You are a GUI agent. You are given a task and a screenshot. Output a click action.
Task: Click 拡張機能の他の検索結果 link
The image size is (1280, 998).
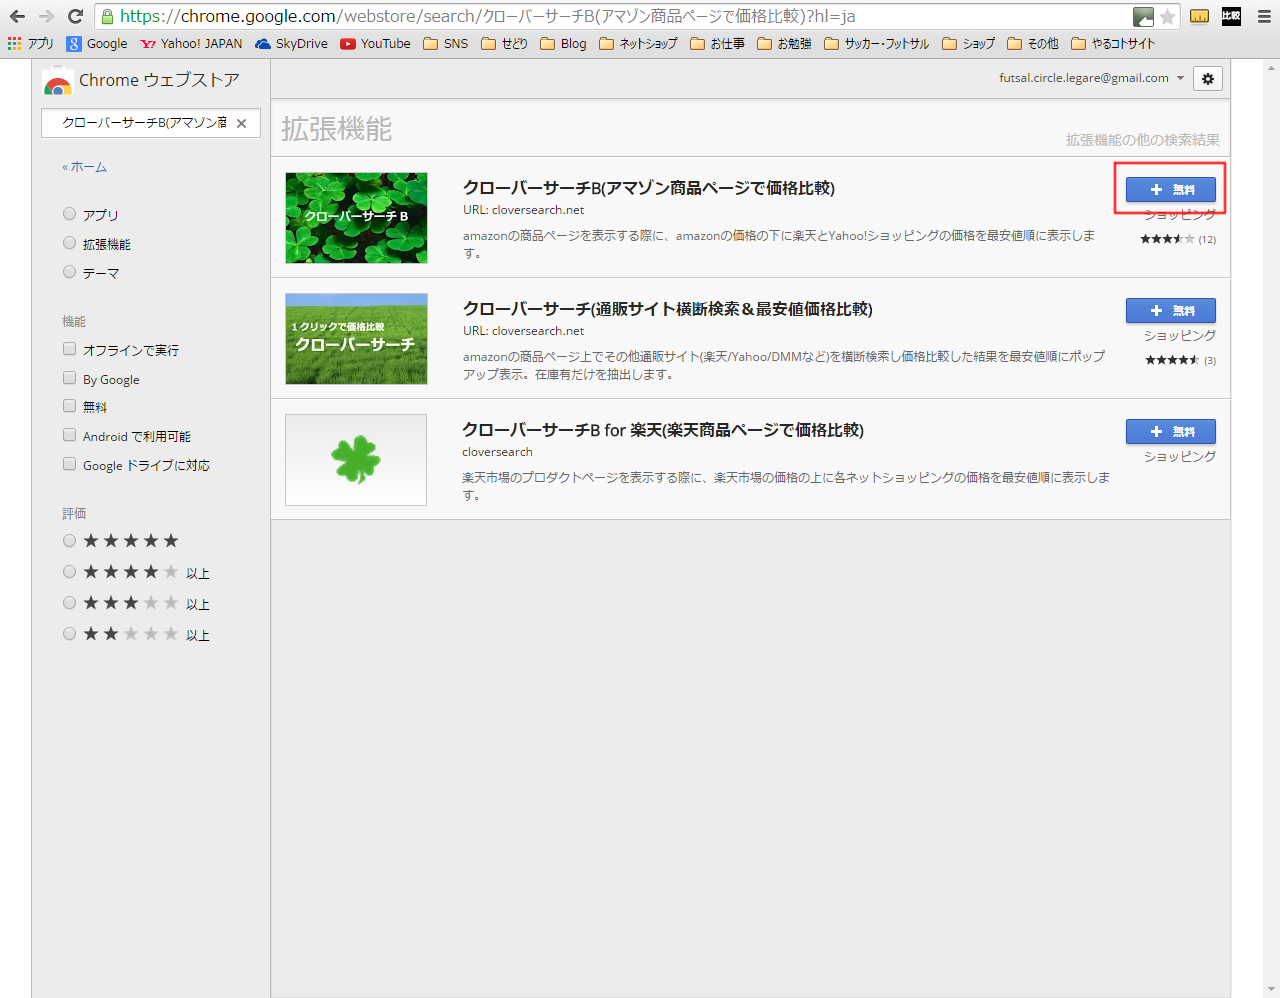[x=1142, y=140]
